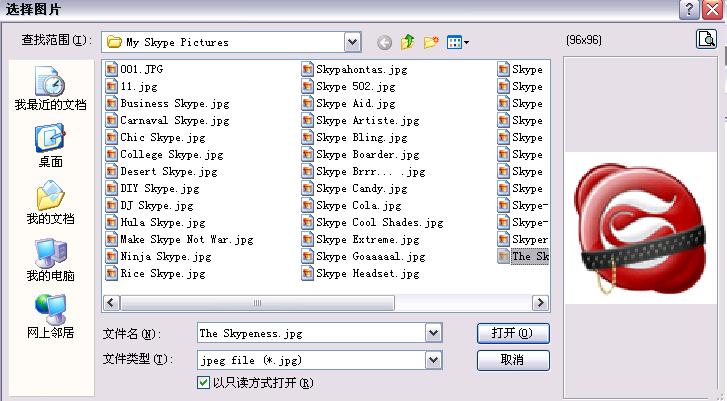Select Make Skype Not War.jpg
Viewport: 727px width, 401px height.
[x=187, y=240]
